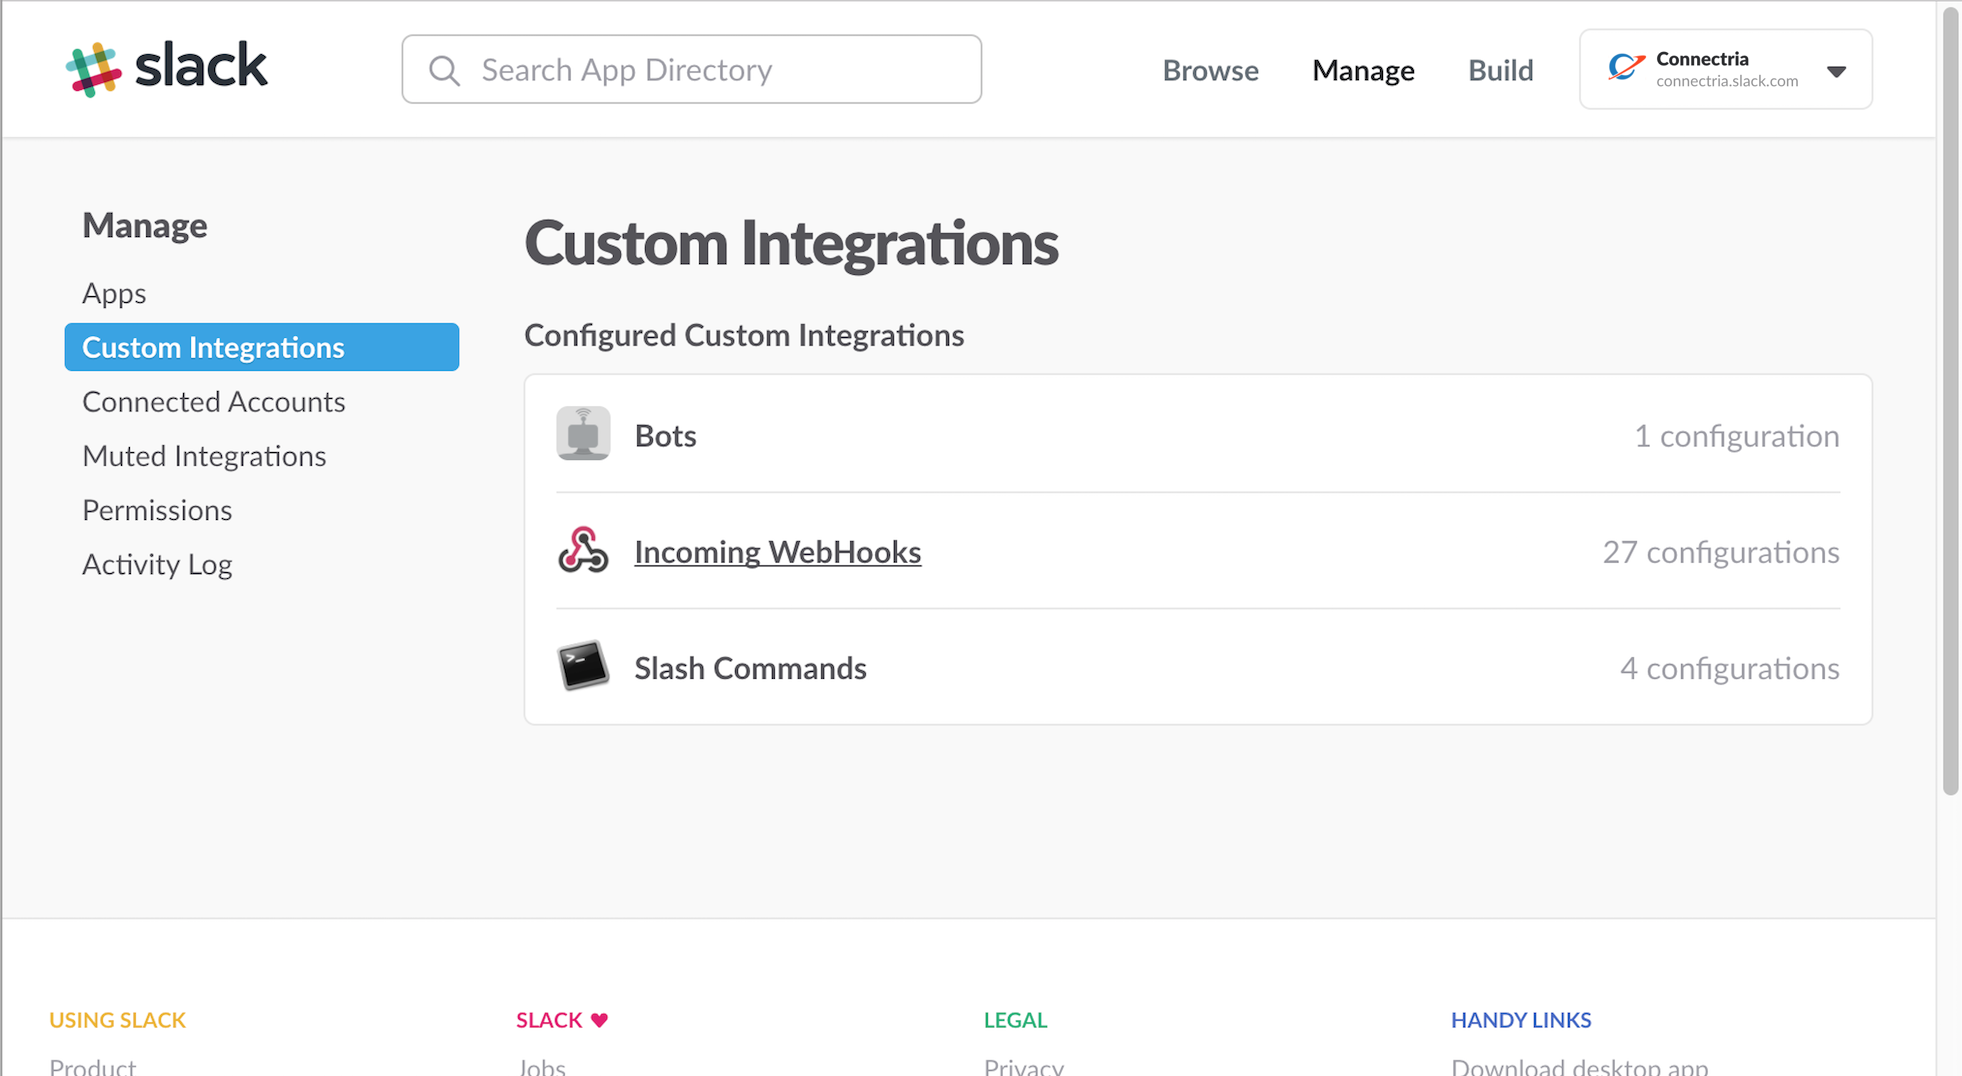
Task: Expand the Connectria workspace dropdown arrow
Action: [x=1836, y=71]
